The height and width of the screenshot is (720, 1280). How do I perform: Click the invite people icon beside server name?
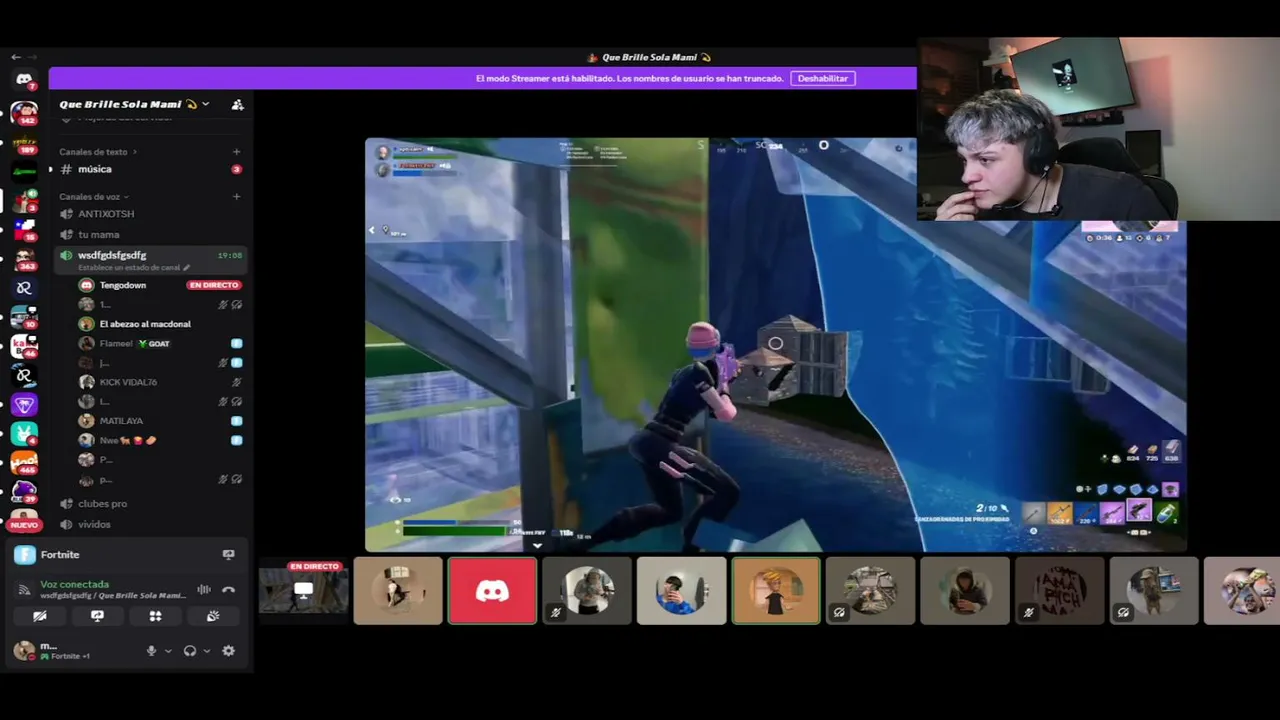click(x=237, y=104)
